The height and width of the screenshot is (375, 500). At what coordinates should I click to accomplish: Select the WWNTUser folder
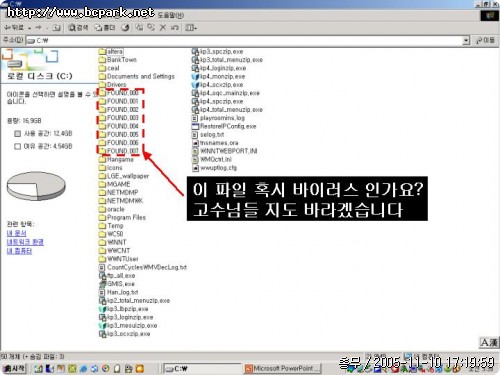pos(119,259)
